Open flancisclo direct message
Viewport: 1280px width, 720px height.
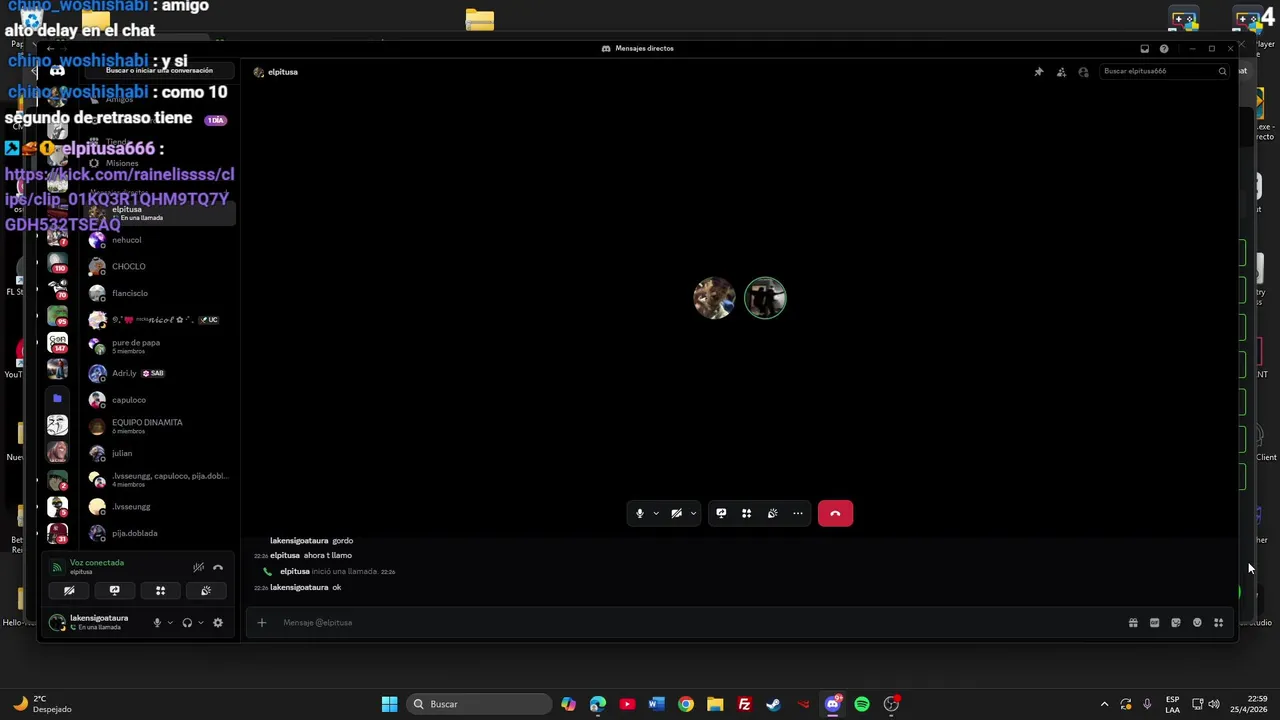[160, 293]
